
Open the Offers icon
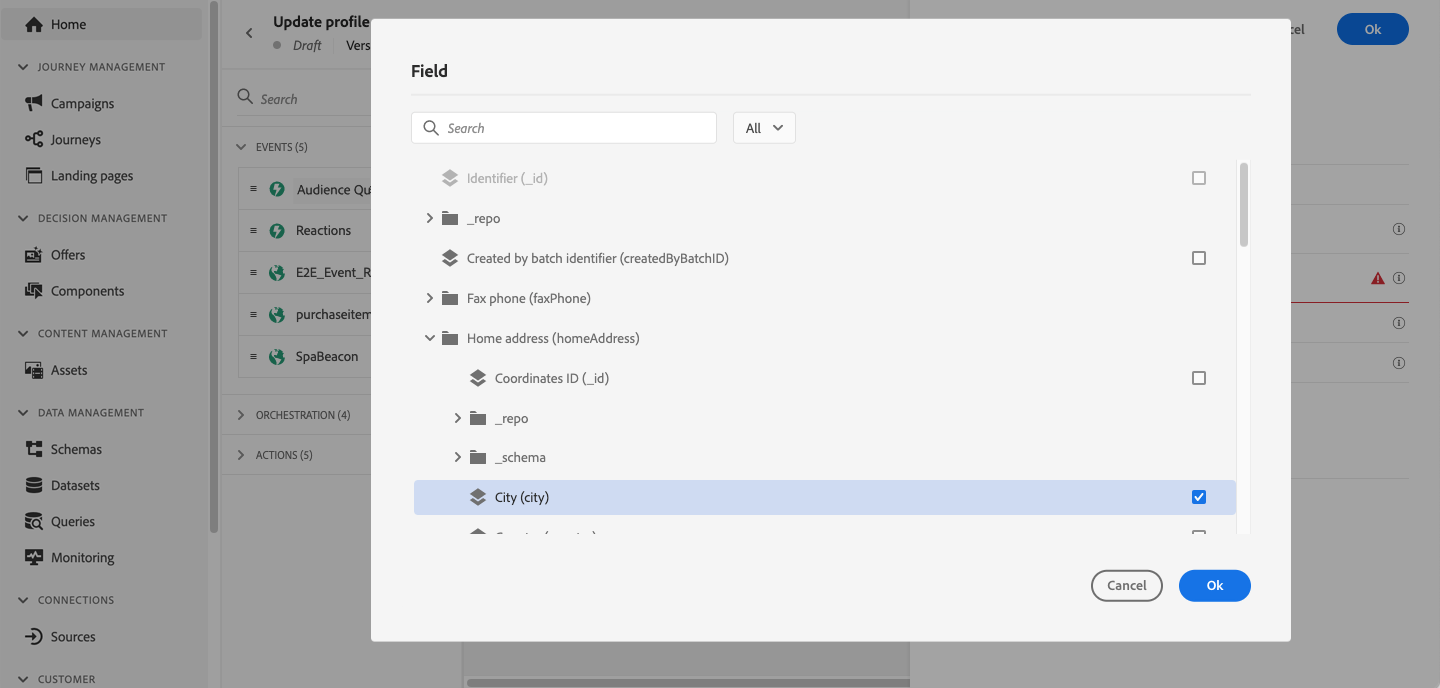click(34, 254)
